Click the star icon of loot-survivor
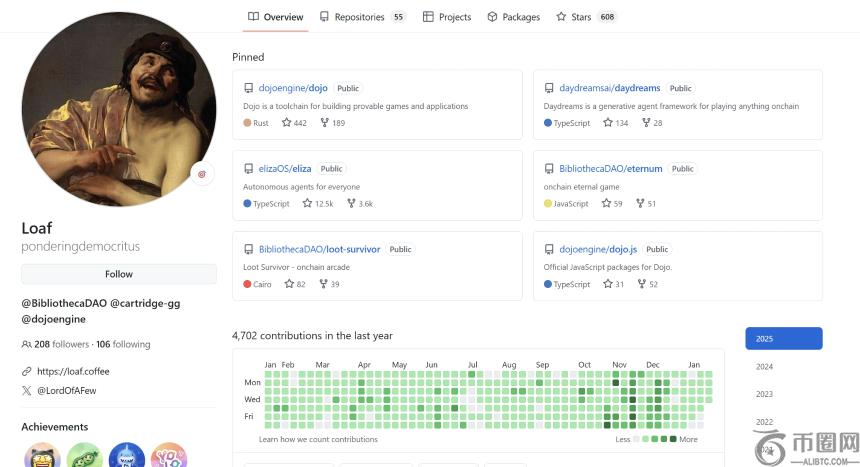The image size is (860, 467). point(289,284)
